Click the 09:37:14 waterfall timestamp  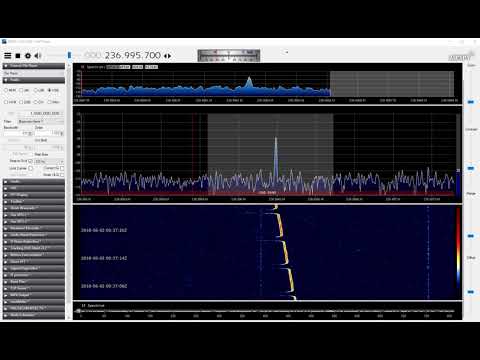[104, 258]
